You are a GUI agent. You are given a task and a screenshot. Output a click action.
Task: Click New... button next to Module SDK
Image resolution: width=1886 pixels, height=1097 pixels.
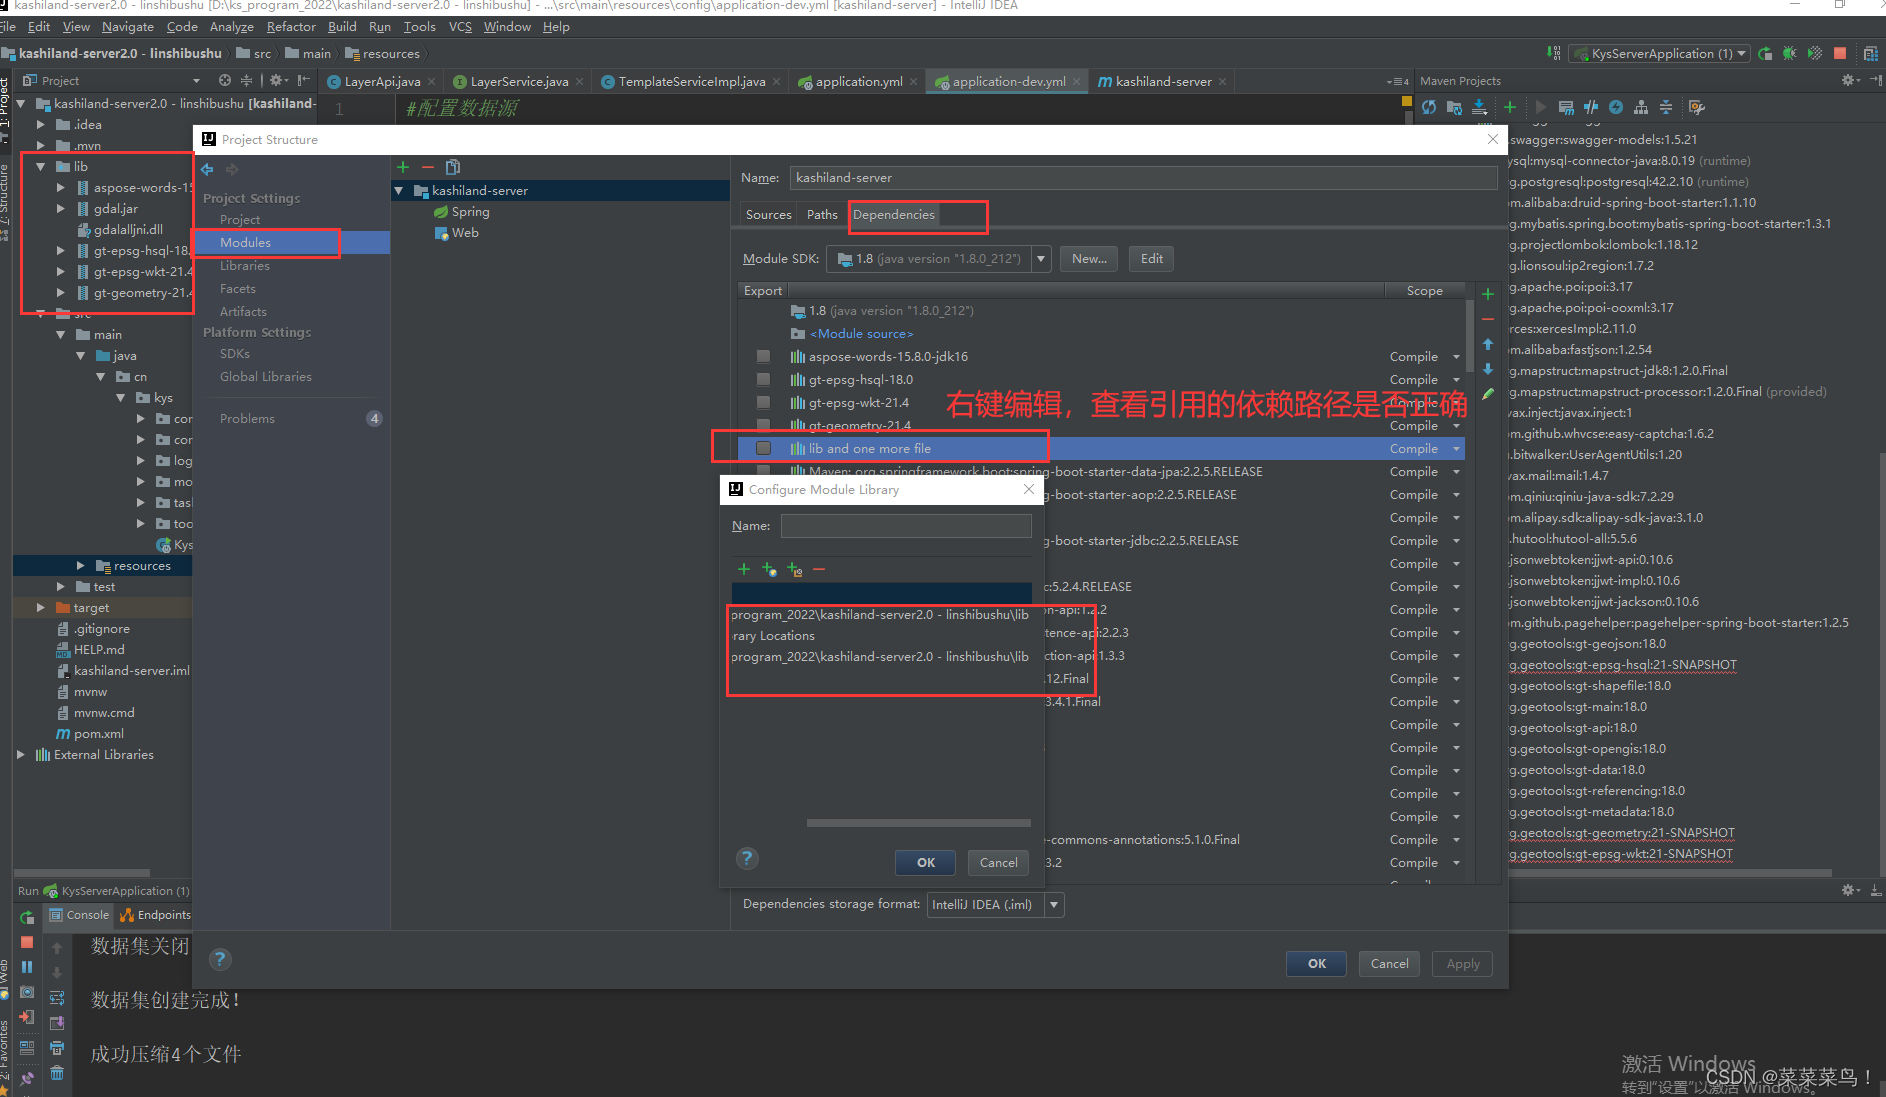(1089, 259)
